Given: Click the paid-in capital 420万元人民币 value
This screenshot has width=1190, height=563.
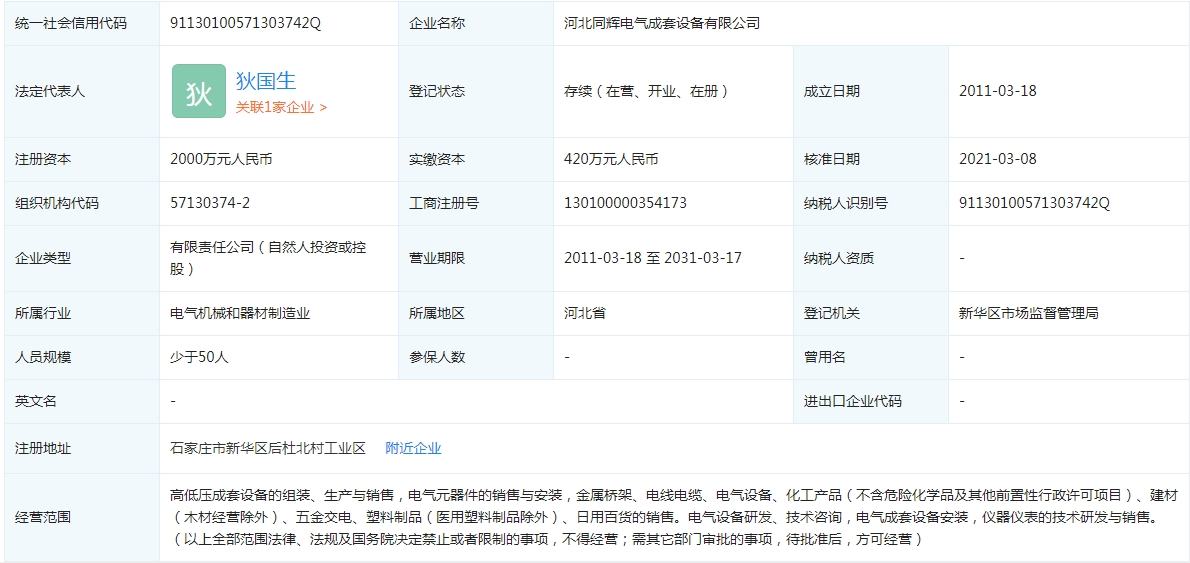Looking at the screenshot, I should pos(611,159).
